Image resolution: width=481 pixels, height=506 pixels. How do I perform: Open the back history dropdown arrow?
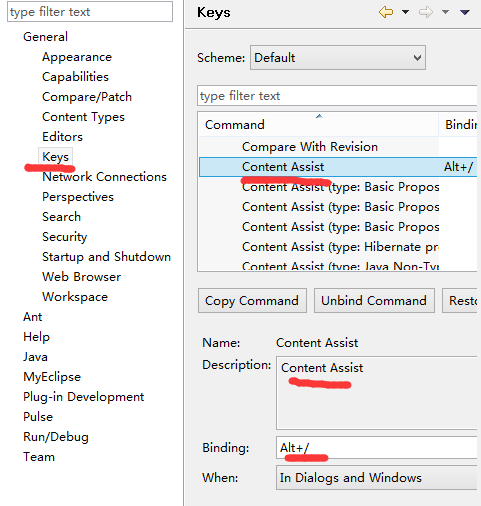pos(405,12)
